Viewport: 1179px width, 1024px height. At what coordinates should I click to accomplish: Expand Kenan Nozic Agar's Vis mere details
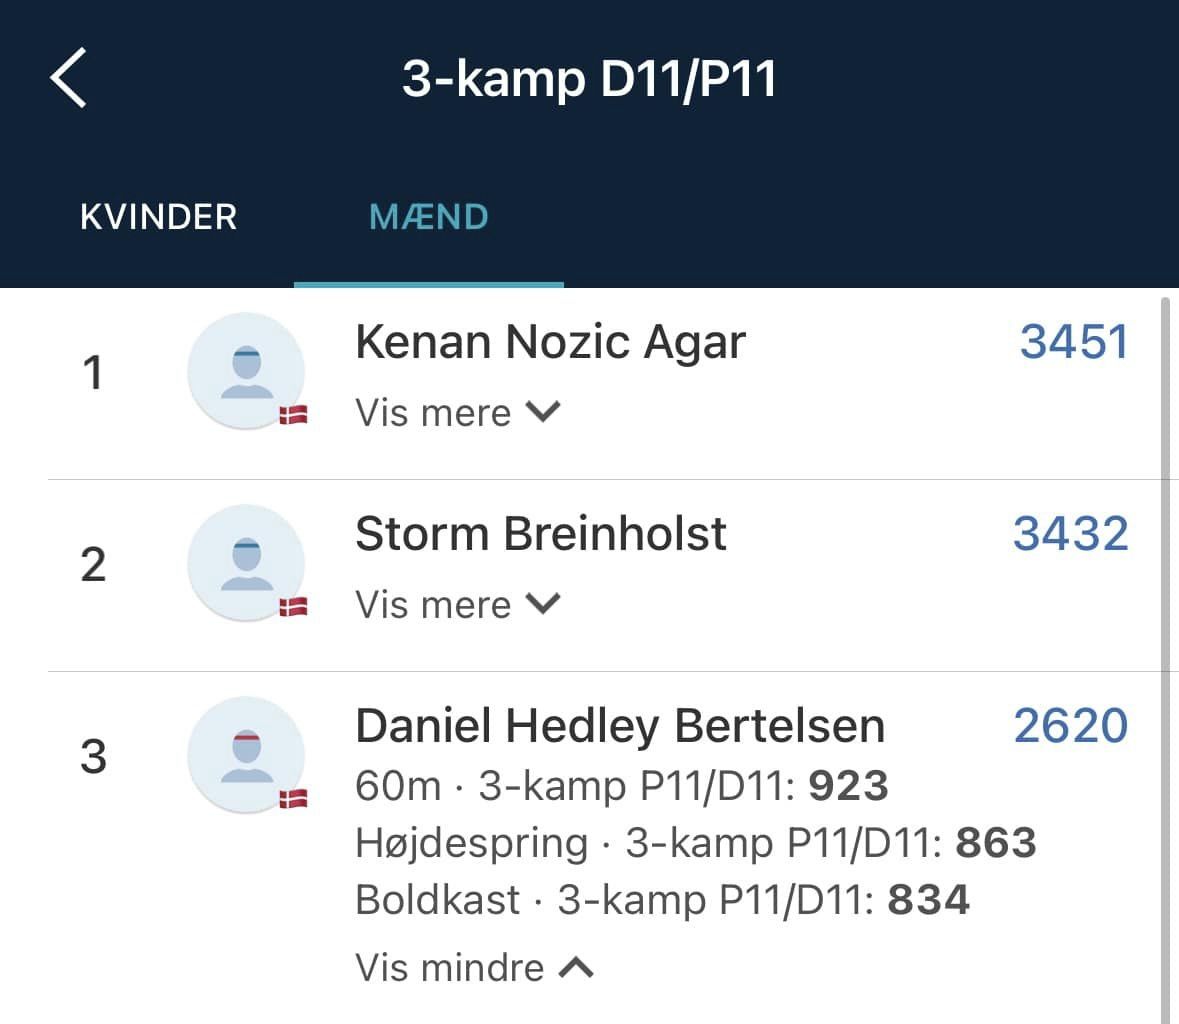point(458,413)
